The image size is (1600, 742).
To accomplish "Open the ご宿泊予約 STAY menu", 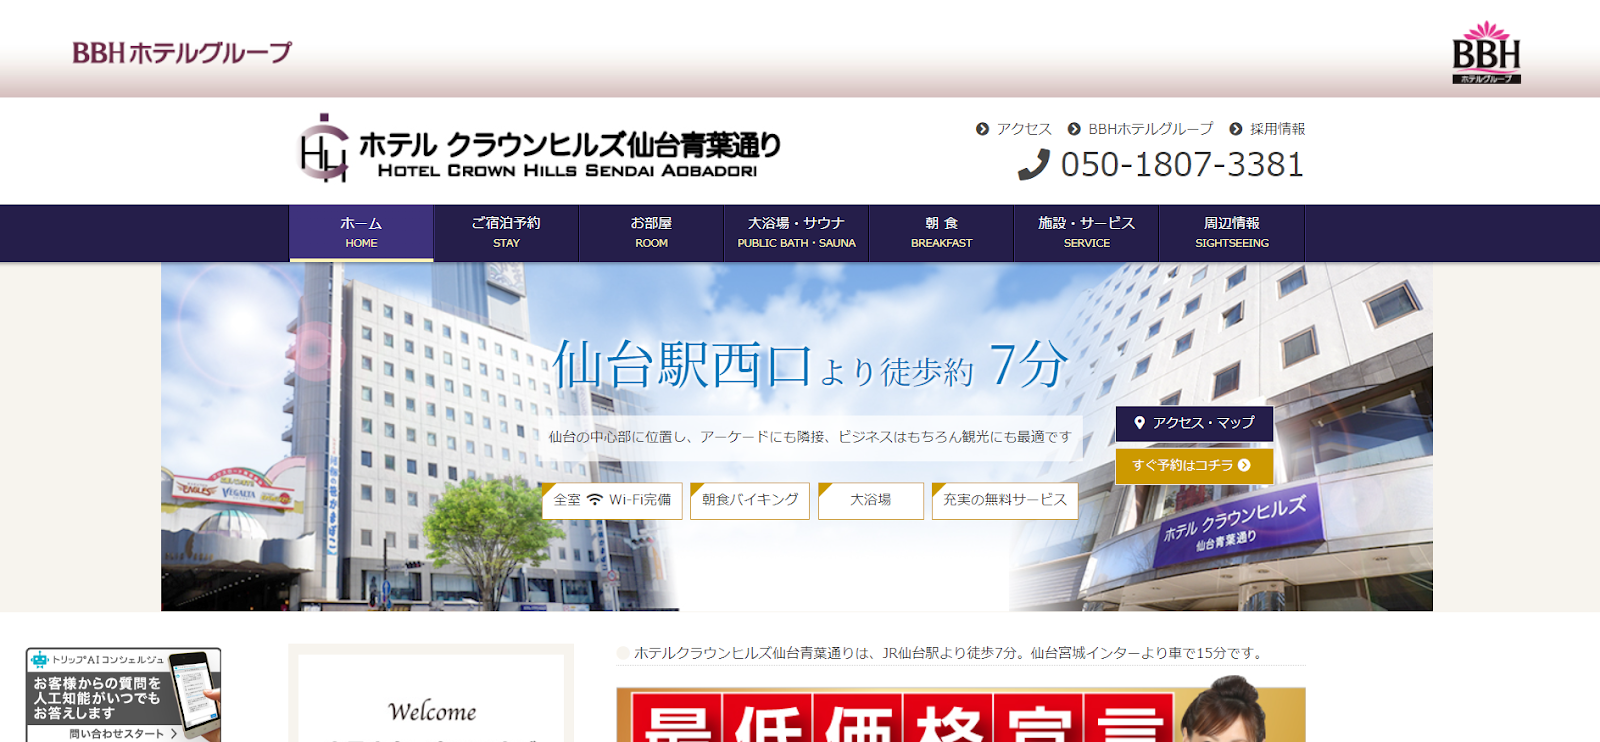I will pos(506,233).
